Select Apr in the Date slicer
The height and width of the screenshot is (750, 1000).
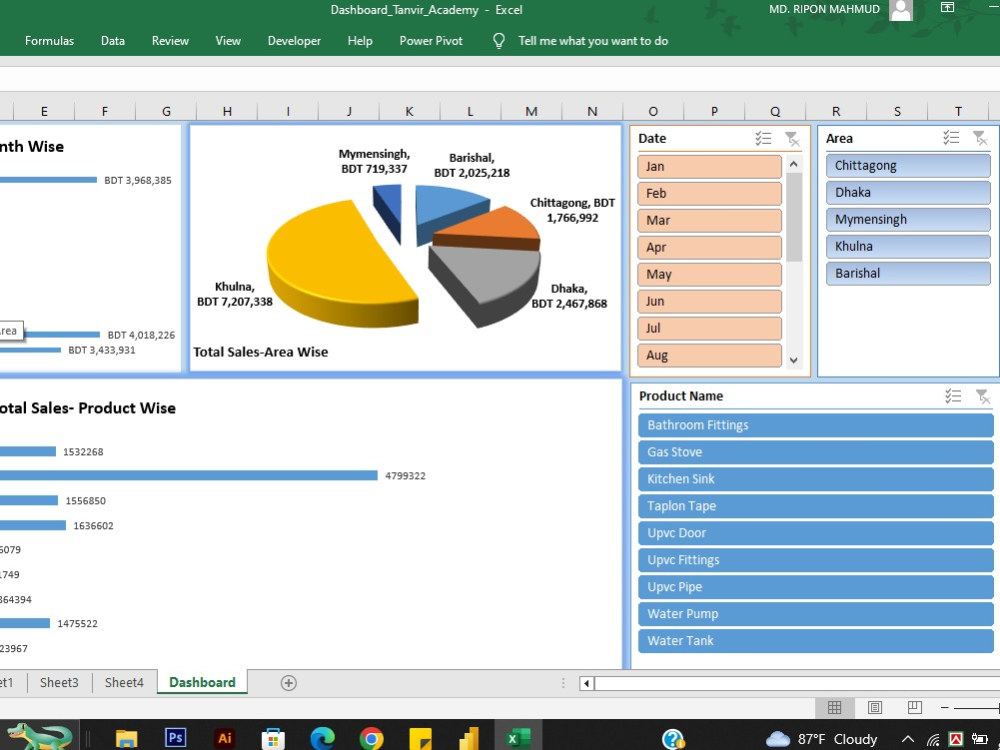point(709,247)
